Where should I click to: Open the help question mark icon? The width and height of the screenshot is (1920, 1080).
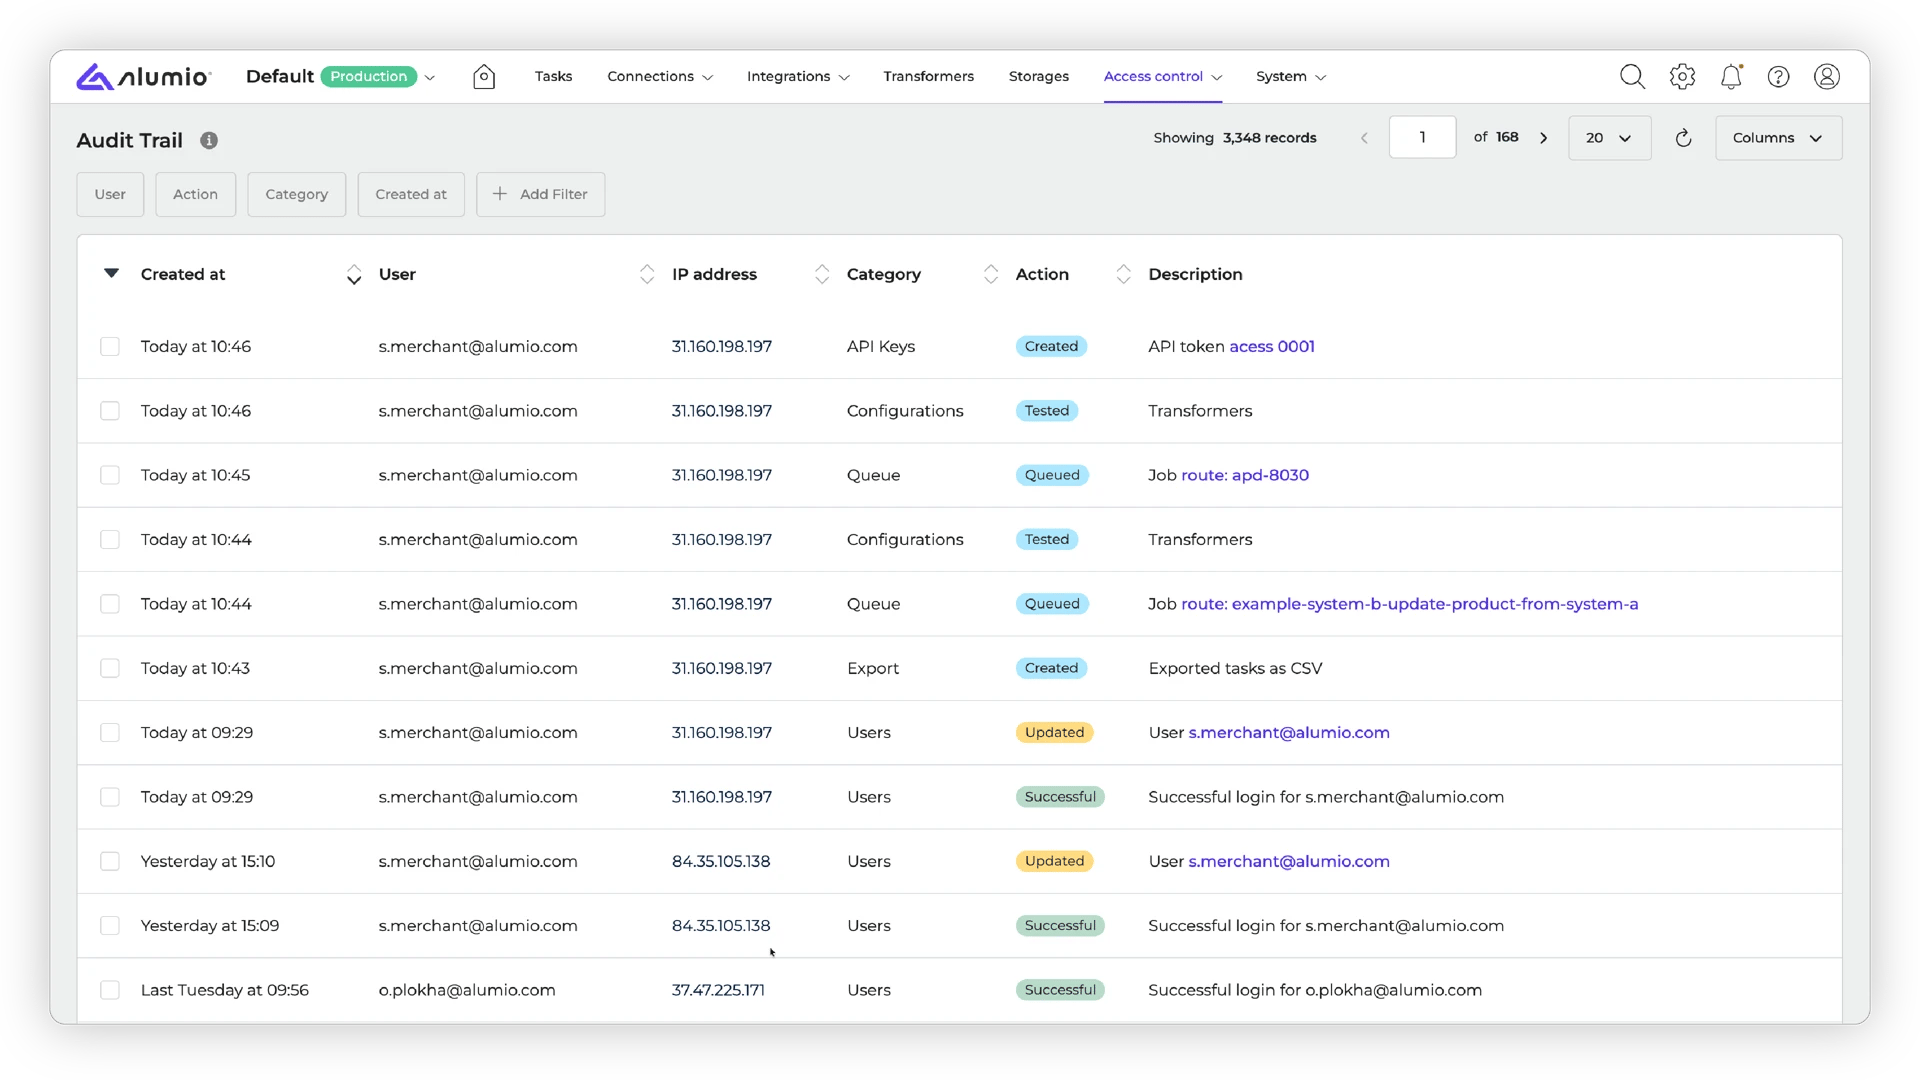pos(1778,77)
